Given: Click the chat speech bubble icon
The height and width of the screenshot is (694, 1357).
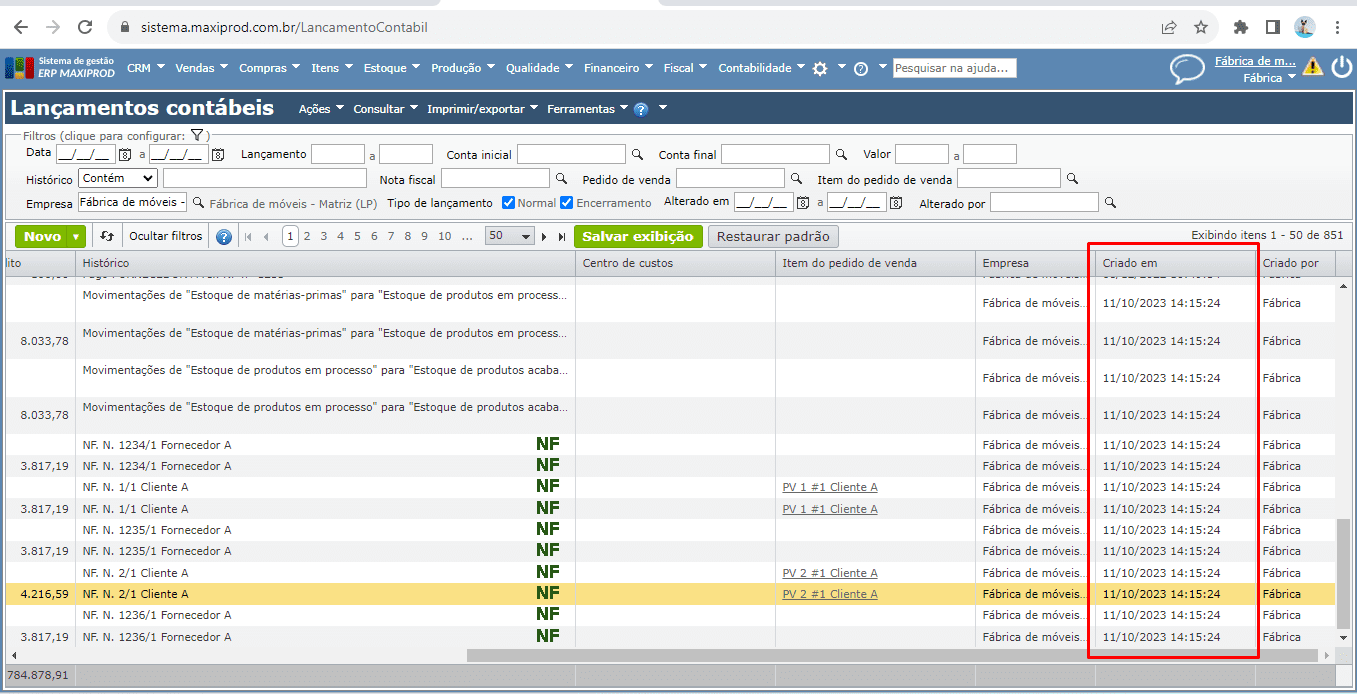Looking at the screenshot, I should (x=1187, y=69).
